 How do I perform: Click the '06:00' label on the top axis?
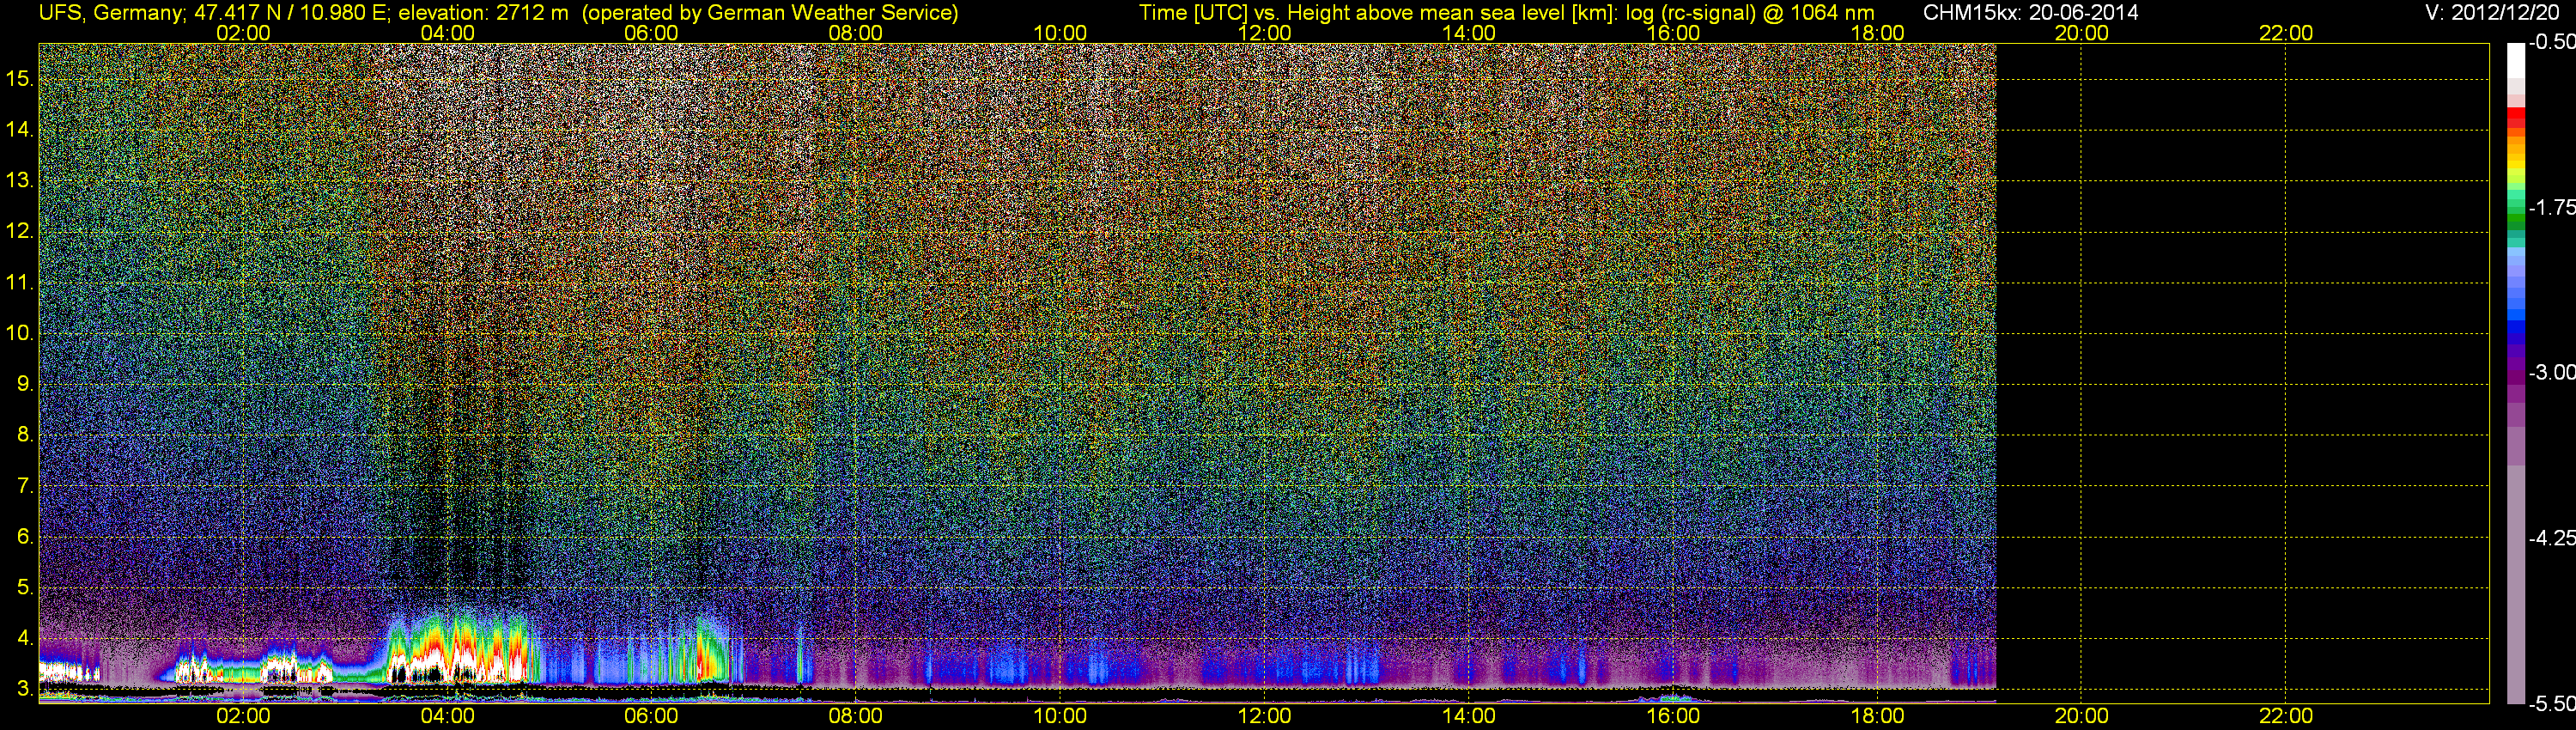click(651, 33)
